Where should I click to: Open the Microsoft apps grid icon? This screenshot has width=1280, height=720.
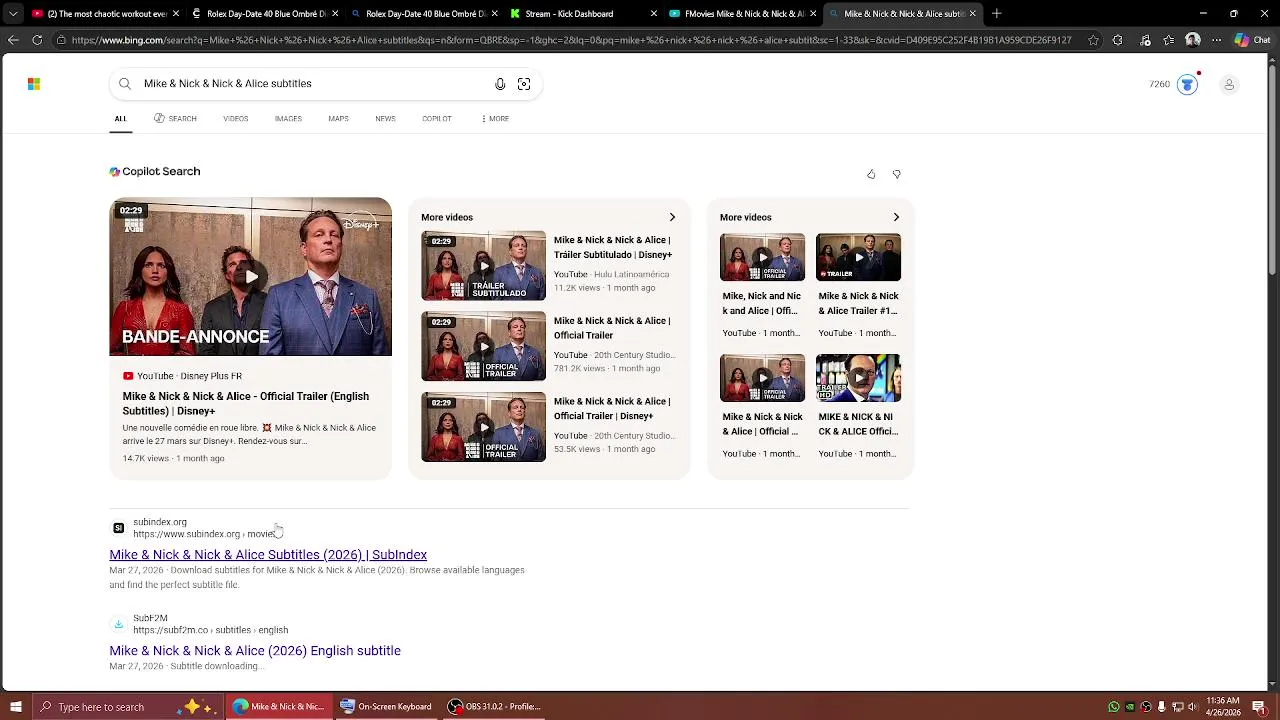(x=34, y=84)
